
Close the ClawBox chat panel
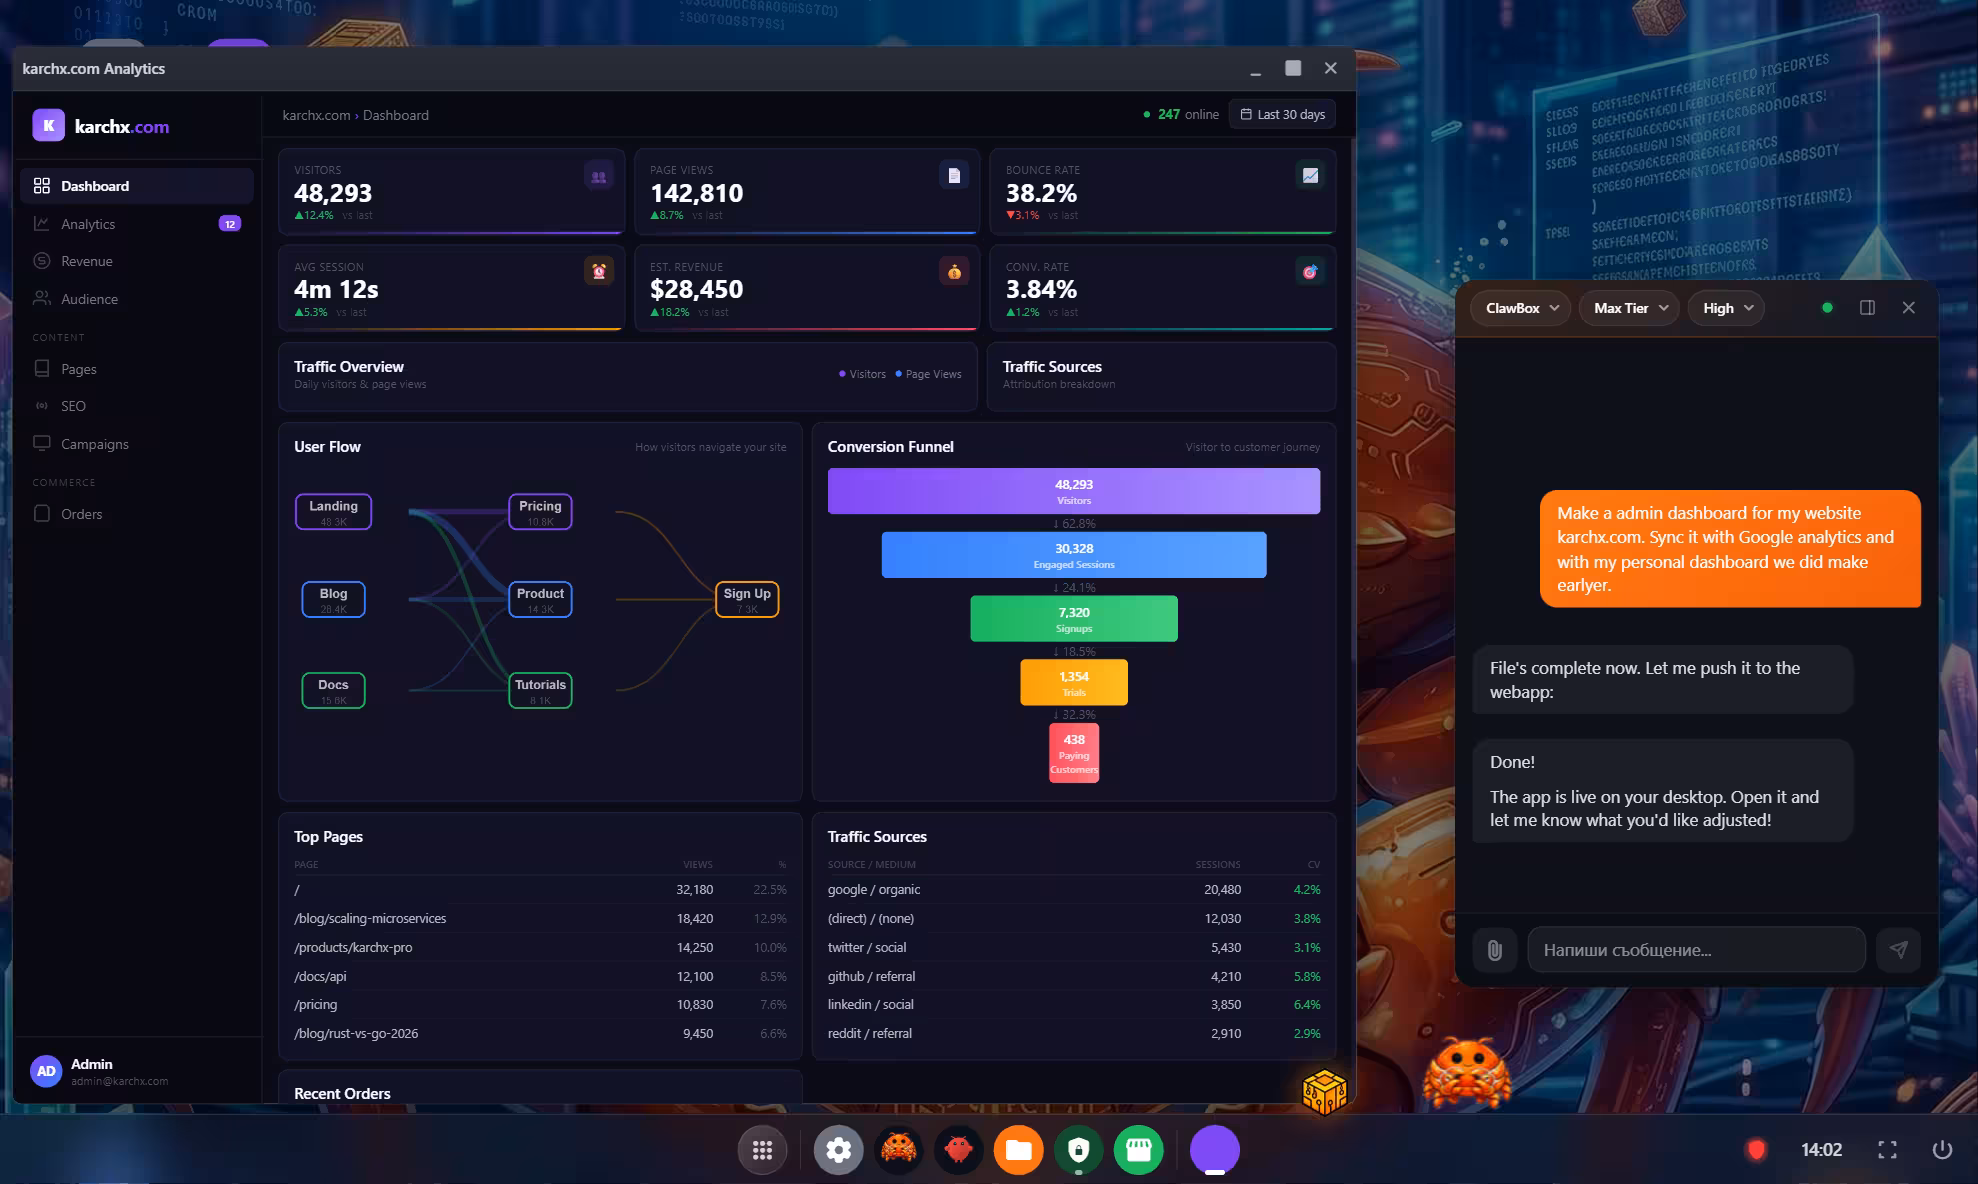coord(1908,308)
